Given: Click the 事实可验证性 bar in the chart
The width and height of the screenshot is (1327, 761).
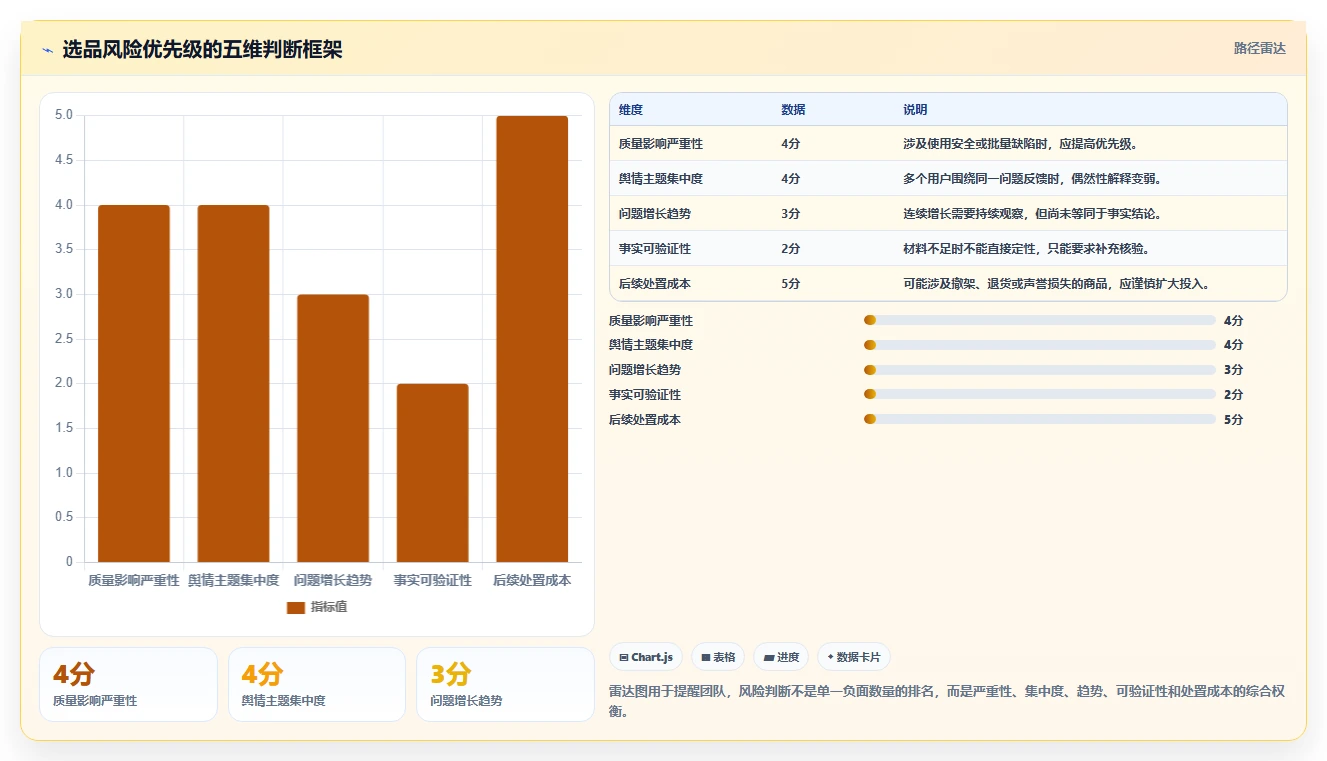Looking at the screenshot, I should (432, 473).
